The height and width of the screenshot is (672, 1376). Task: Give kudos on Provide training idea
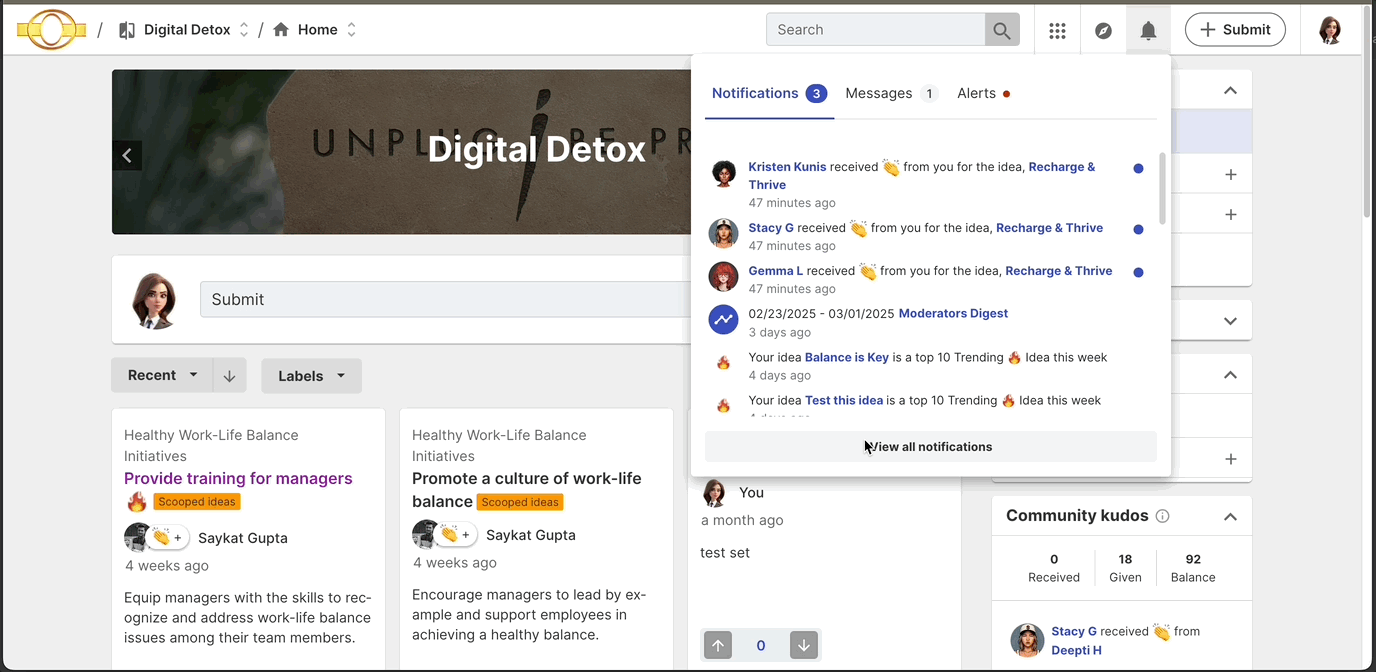tap(167, 538)
